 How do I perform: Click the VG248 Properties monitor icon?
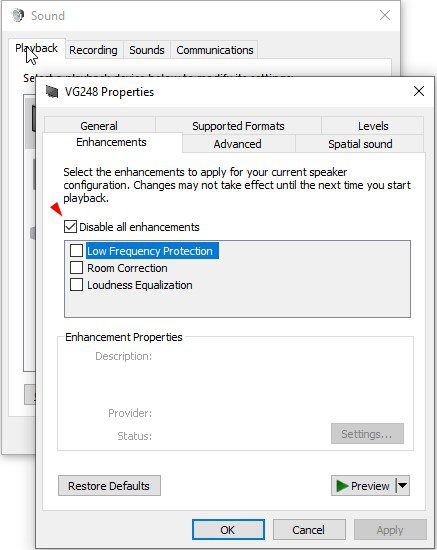click(x=52, y=92)
